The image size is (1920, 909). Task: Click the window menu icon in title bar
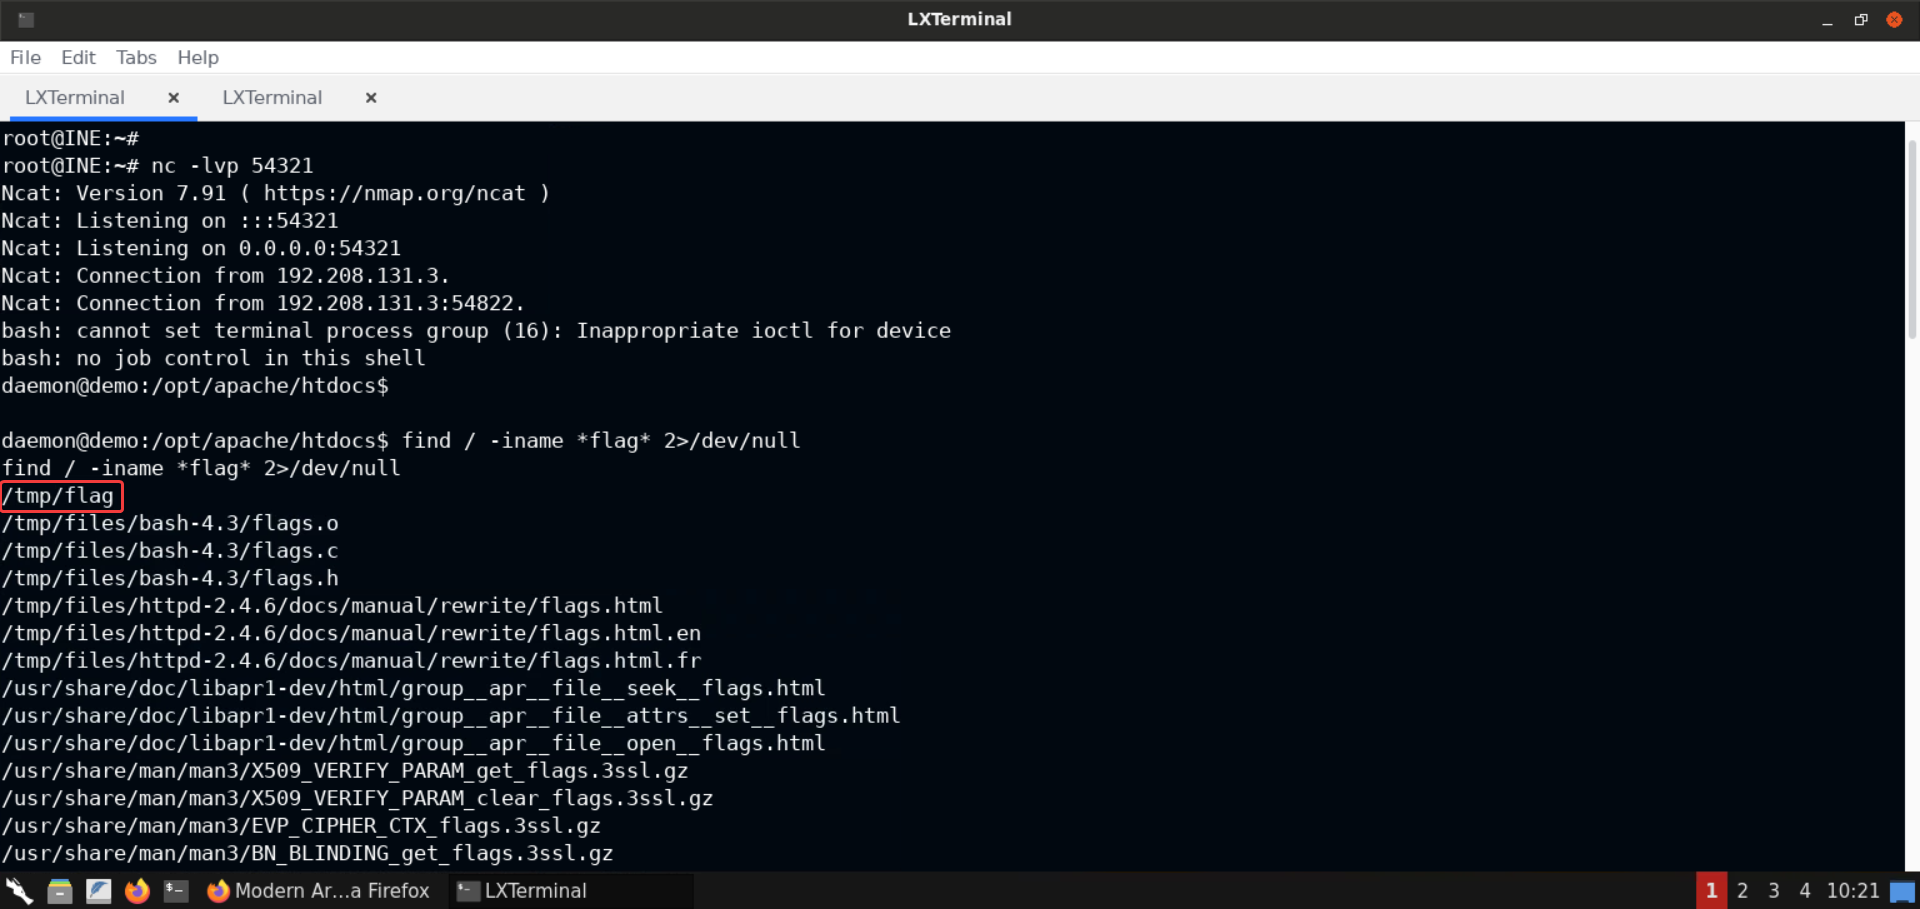(x=26, y=19)
